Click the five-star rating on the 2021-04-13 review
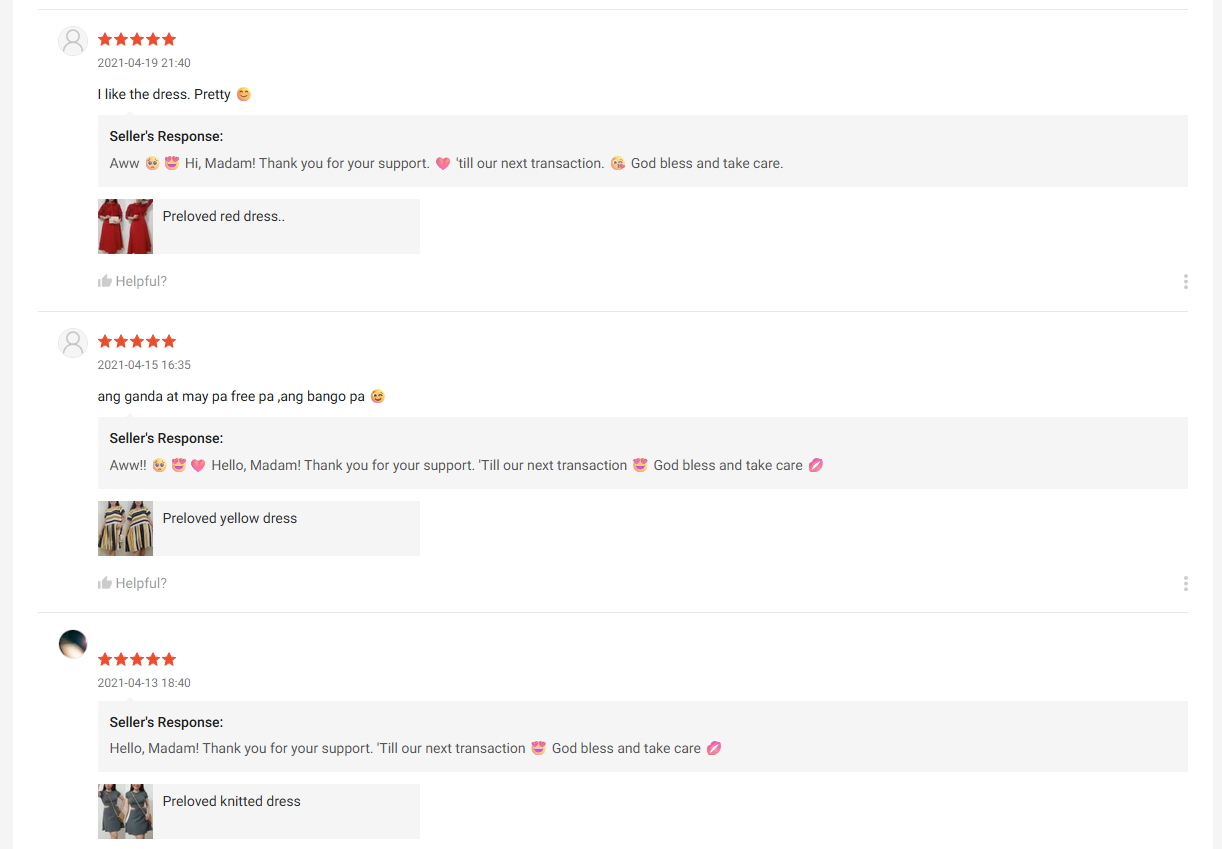 [137, 660]
